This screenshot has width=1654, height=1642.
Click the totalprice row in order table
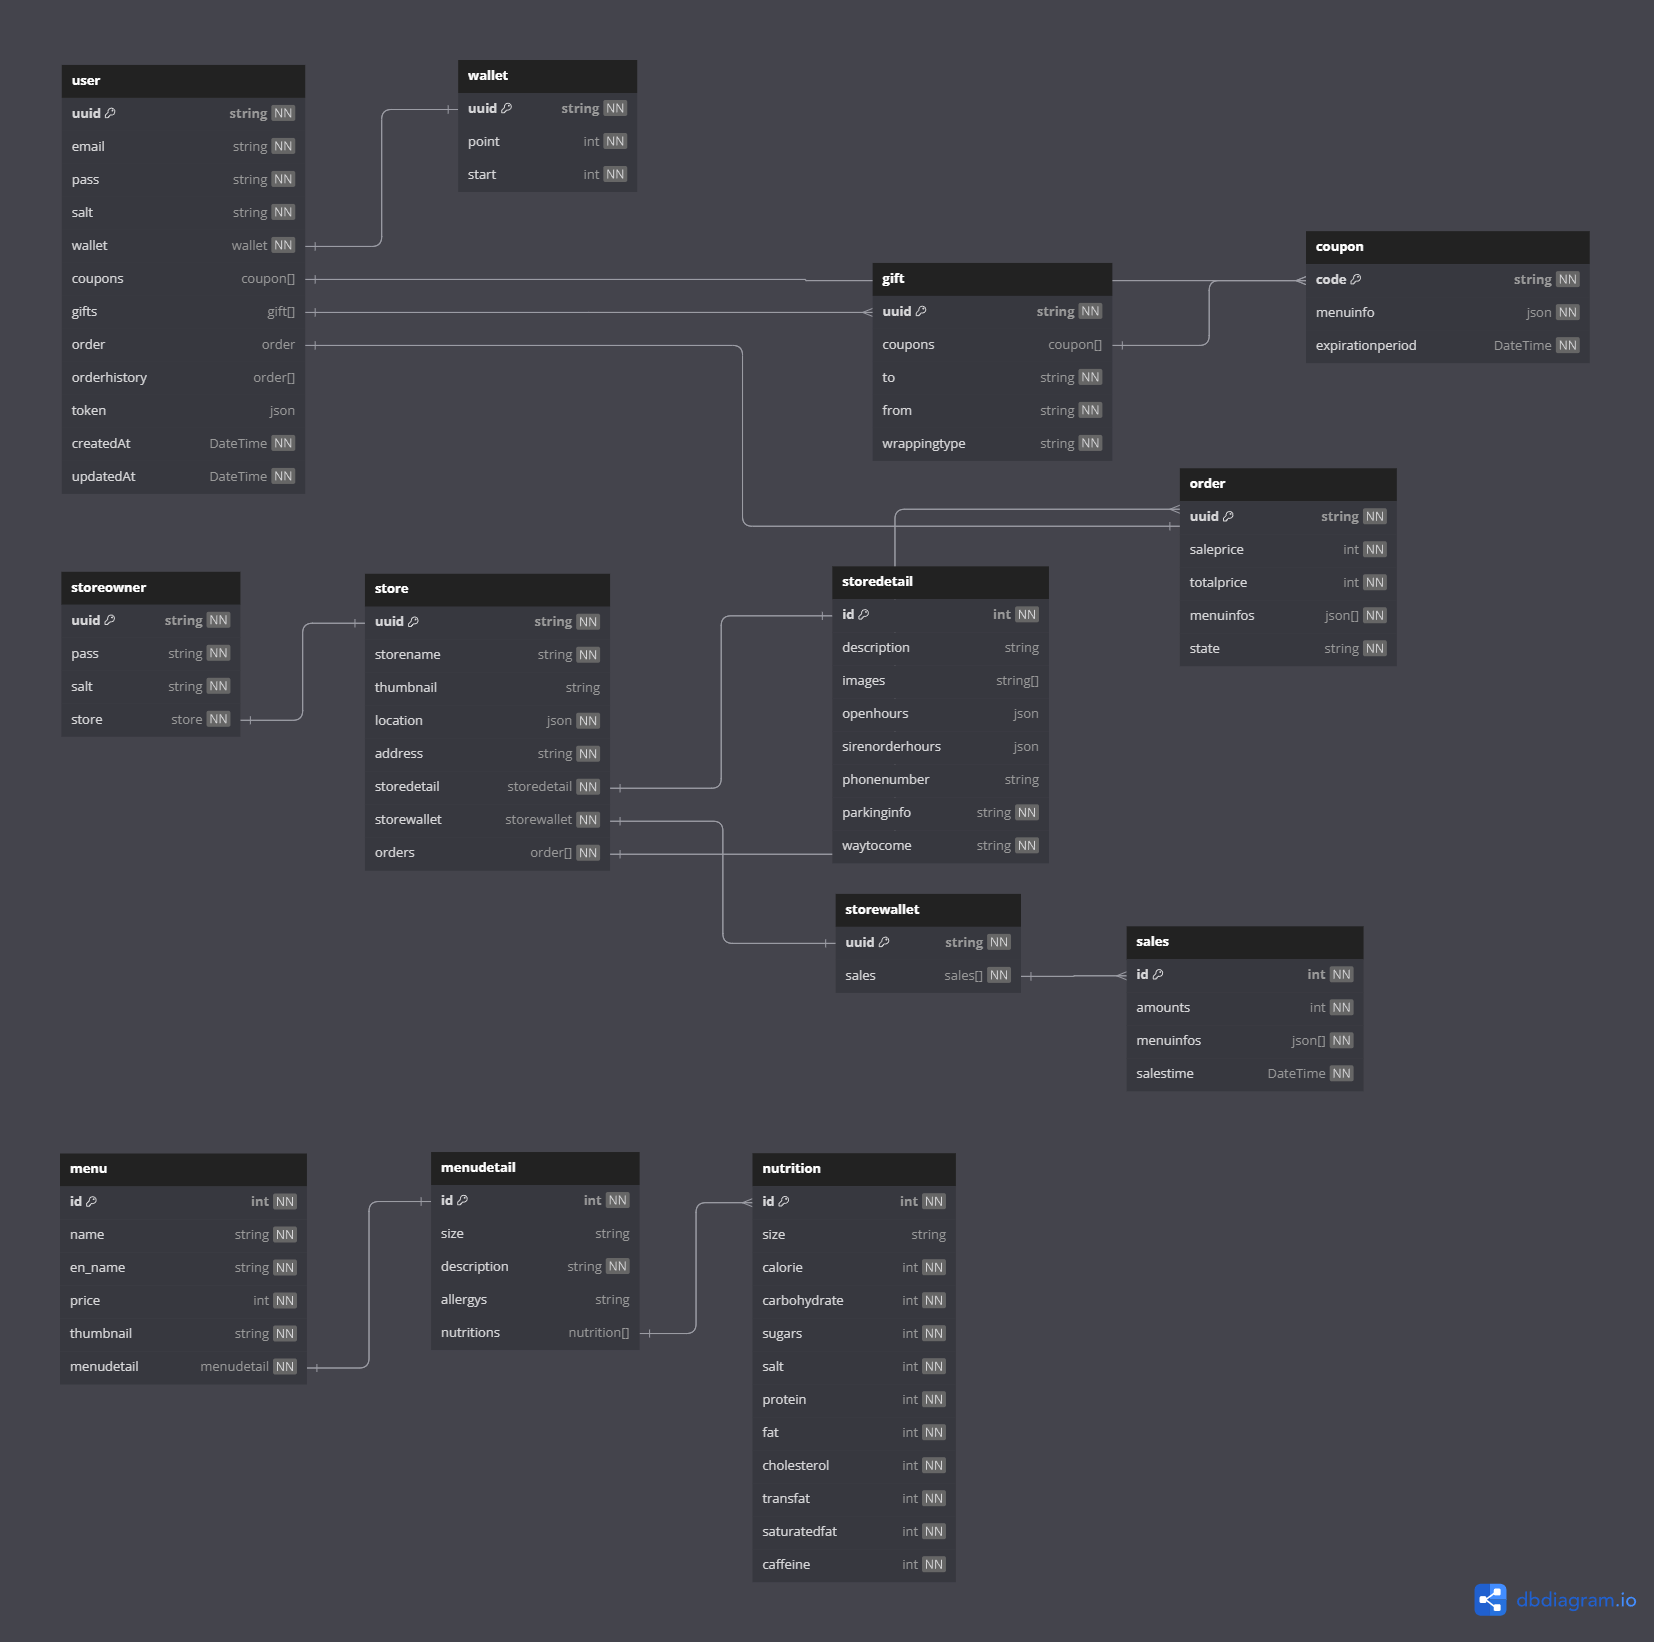pos(1288,583)
